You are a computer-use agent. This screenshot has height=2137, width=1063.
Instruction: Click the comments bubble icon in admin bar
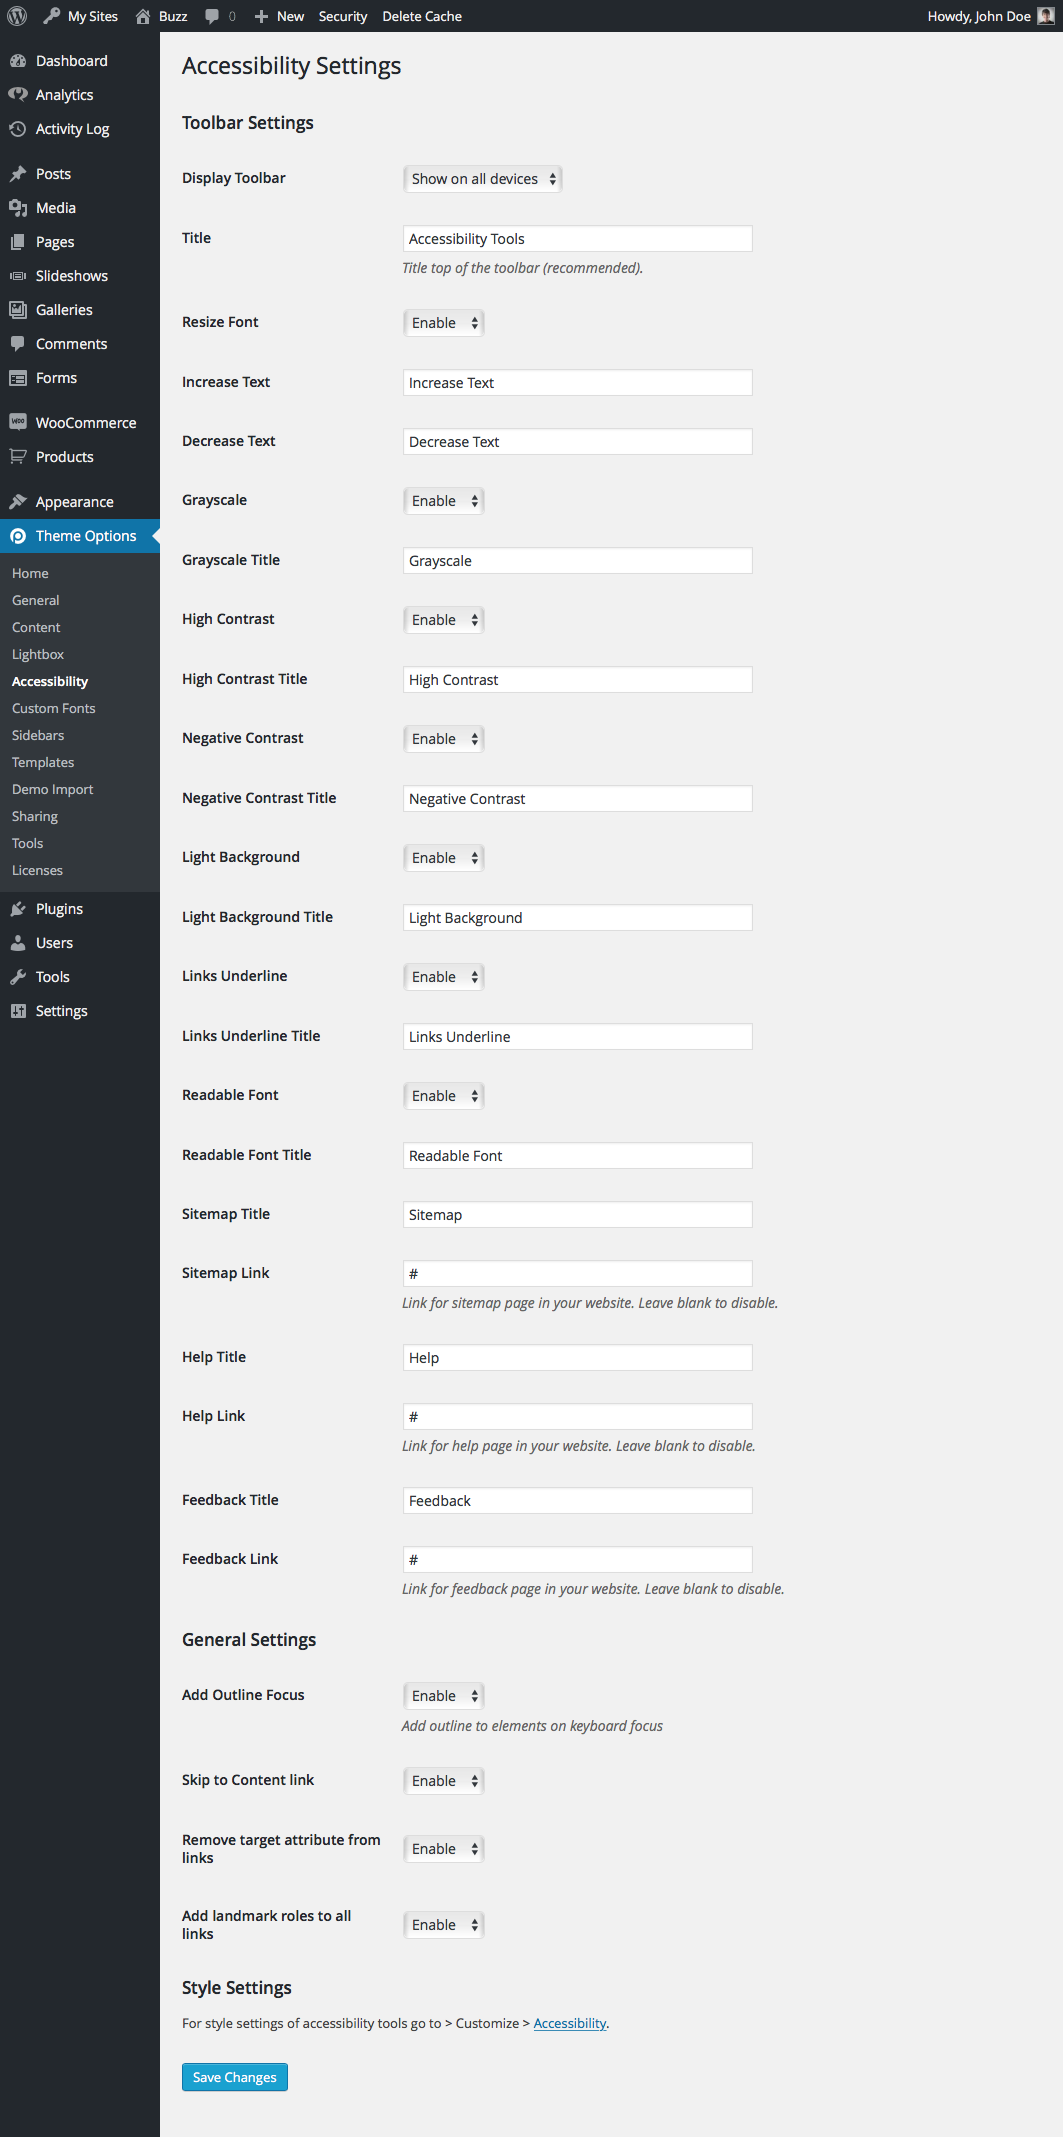[x=212, y=16]
